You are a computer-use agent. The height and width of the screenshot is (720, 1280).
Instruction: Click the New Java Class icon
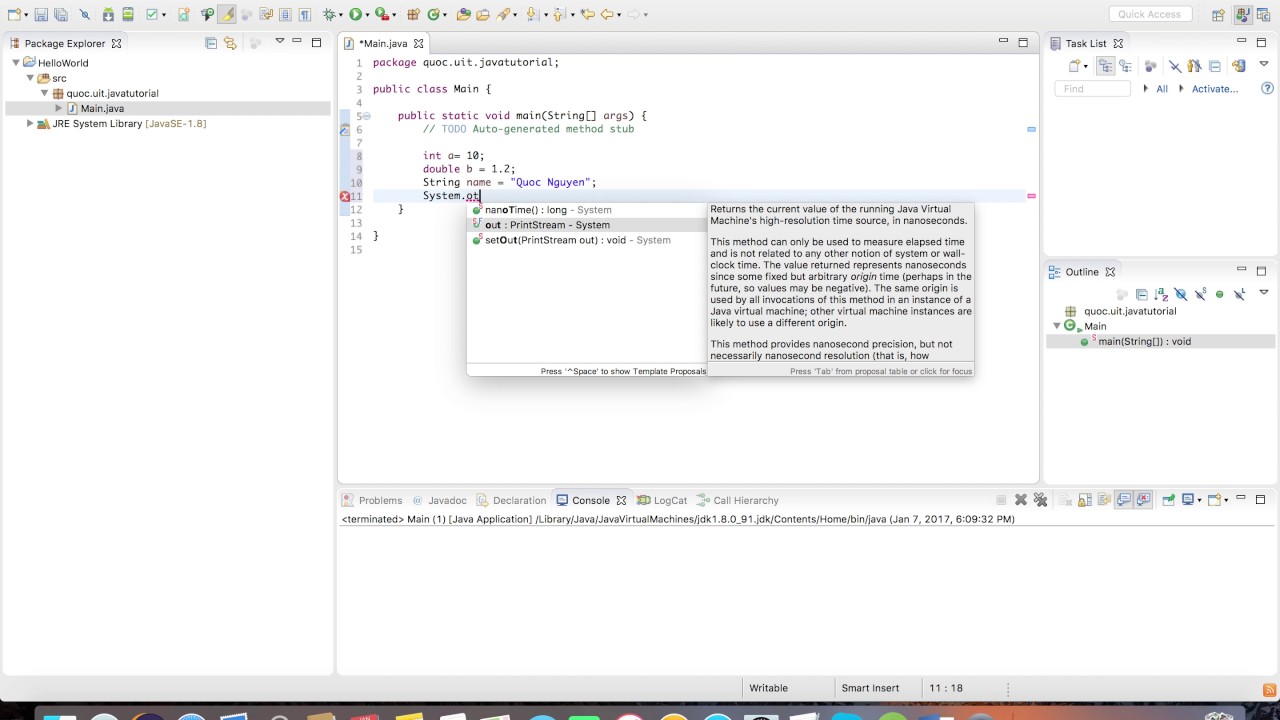433,14
